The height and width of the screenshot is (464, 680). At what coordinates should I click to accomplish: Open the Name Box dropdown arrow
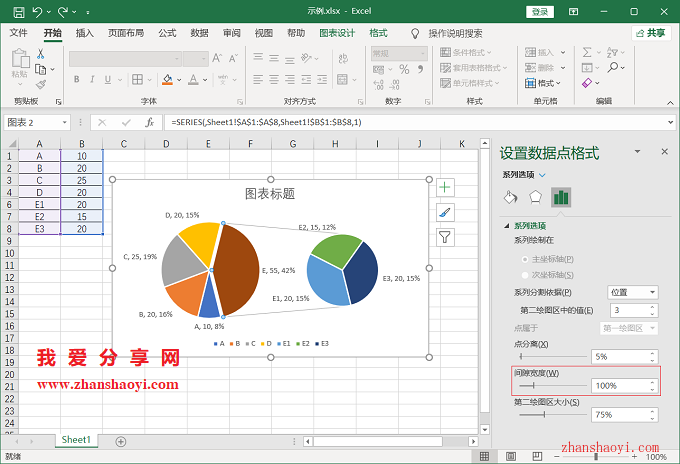tap(65, 123)
